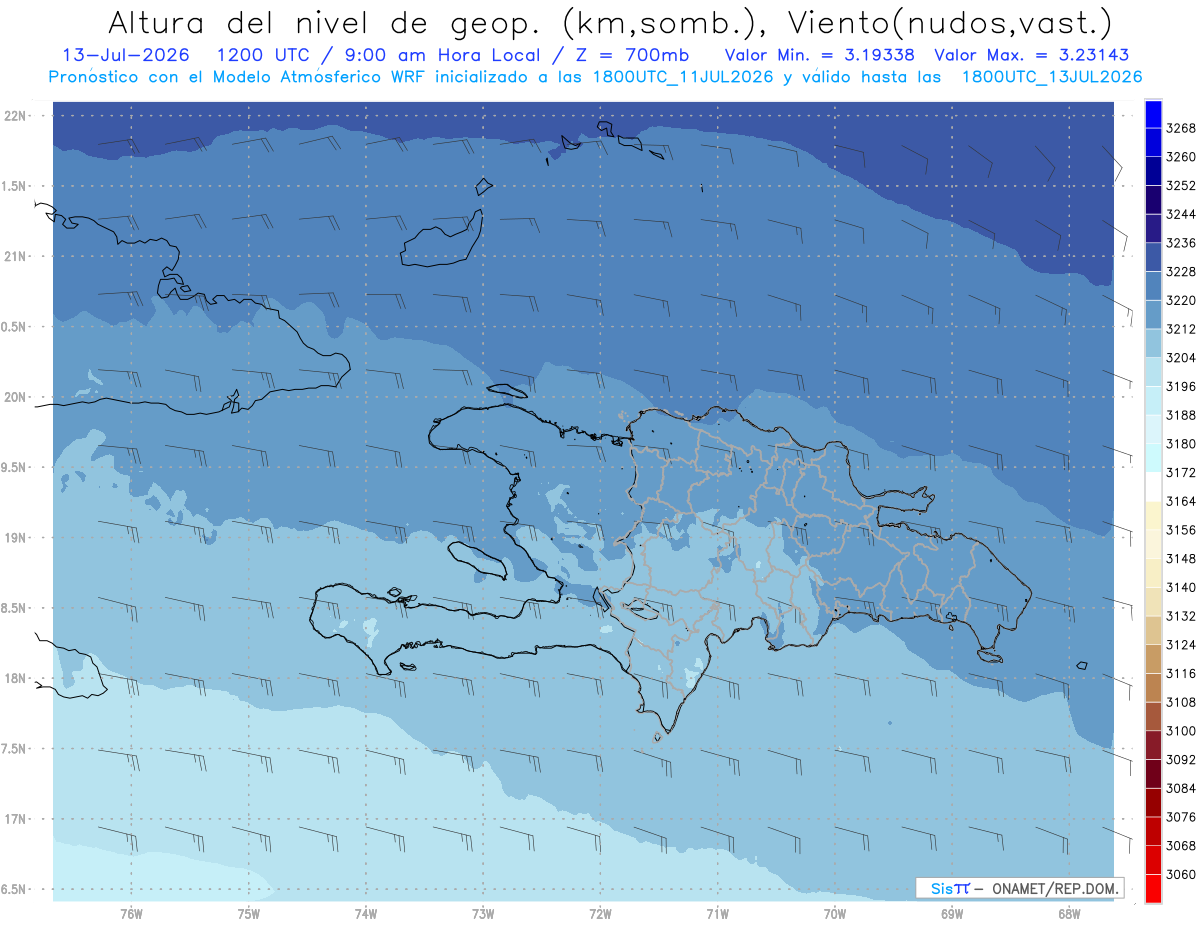Click the 22N latitude axis label
Screen dimensions: 1200x927
(17, 115)
